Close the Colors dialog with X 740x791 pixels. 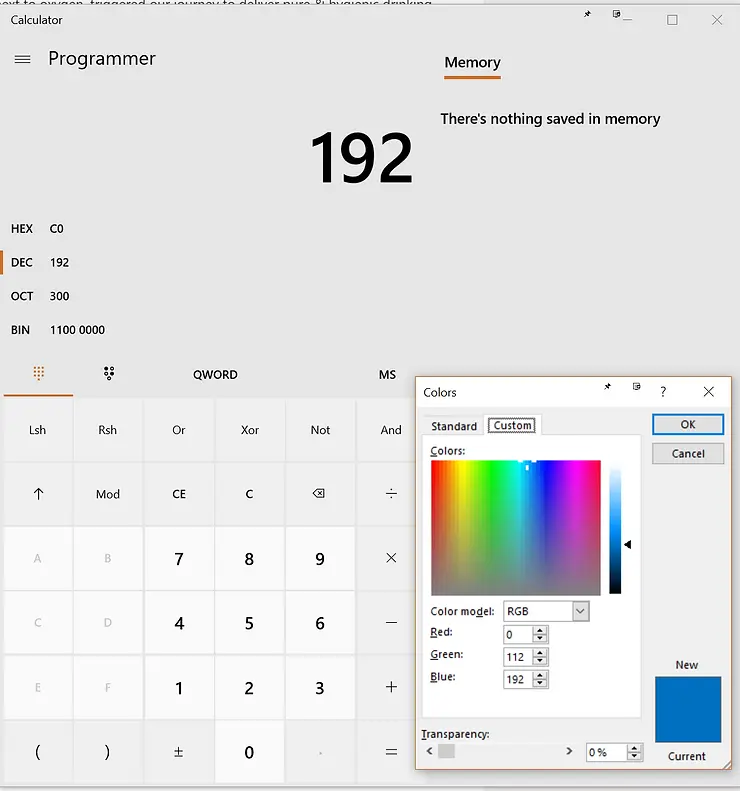click(708, 391)
